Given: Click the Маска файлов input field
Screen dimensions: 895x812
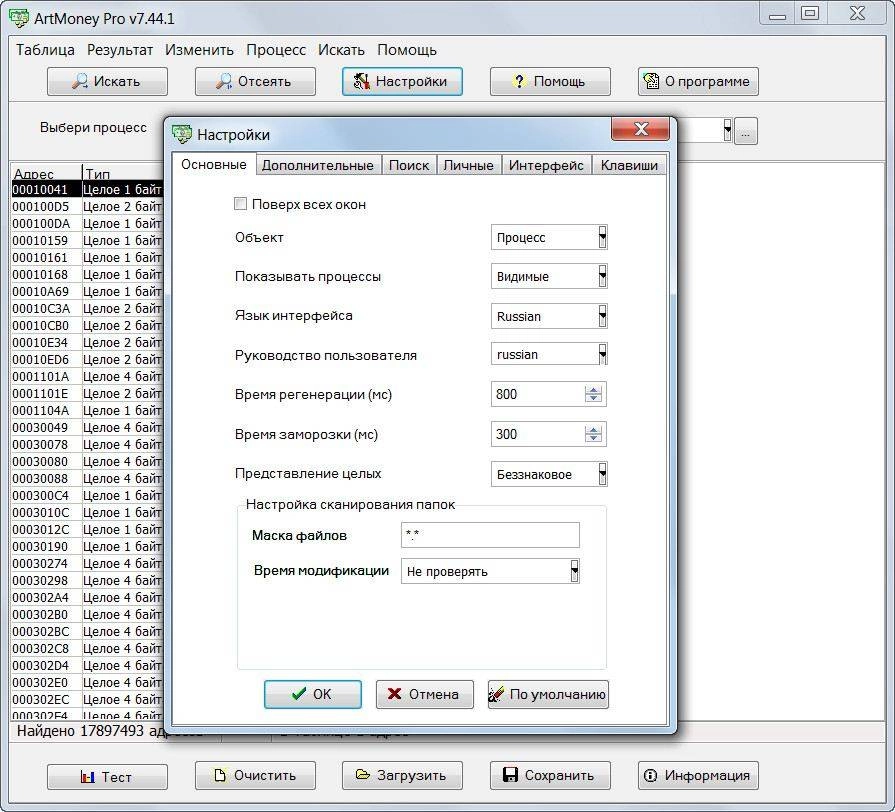Looking at the screenshot, I should pos(490,535).
